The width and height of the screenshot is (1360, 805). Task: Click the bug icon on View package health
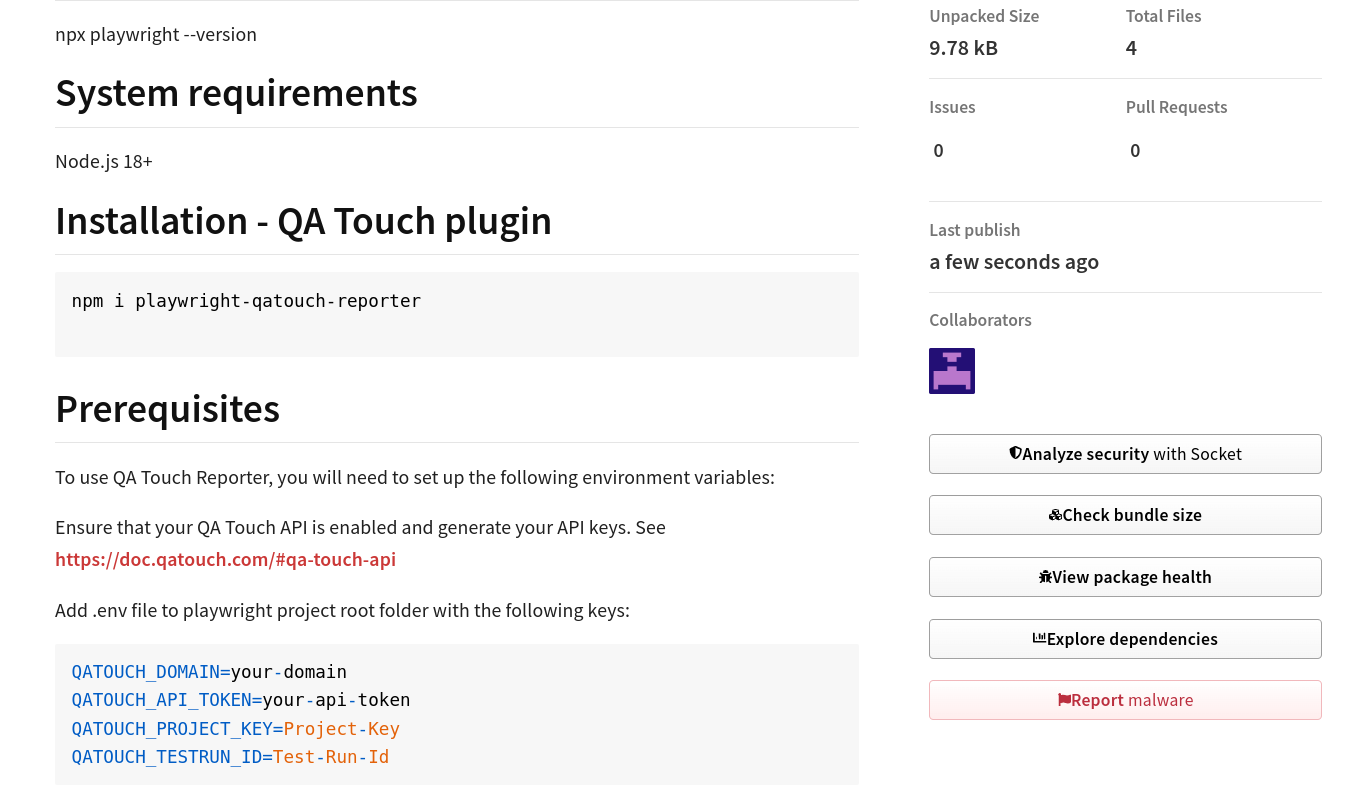(1045, 577)
